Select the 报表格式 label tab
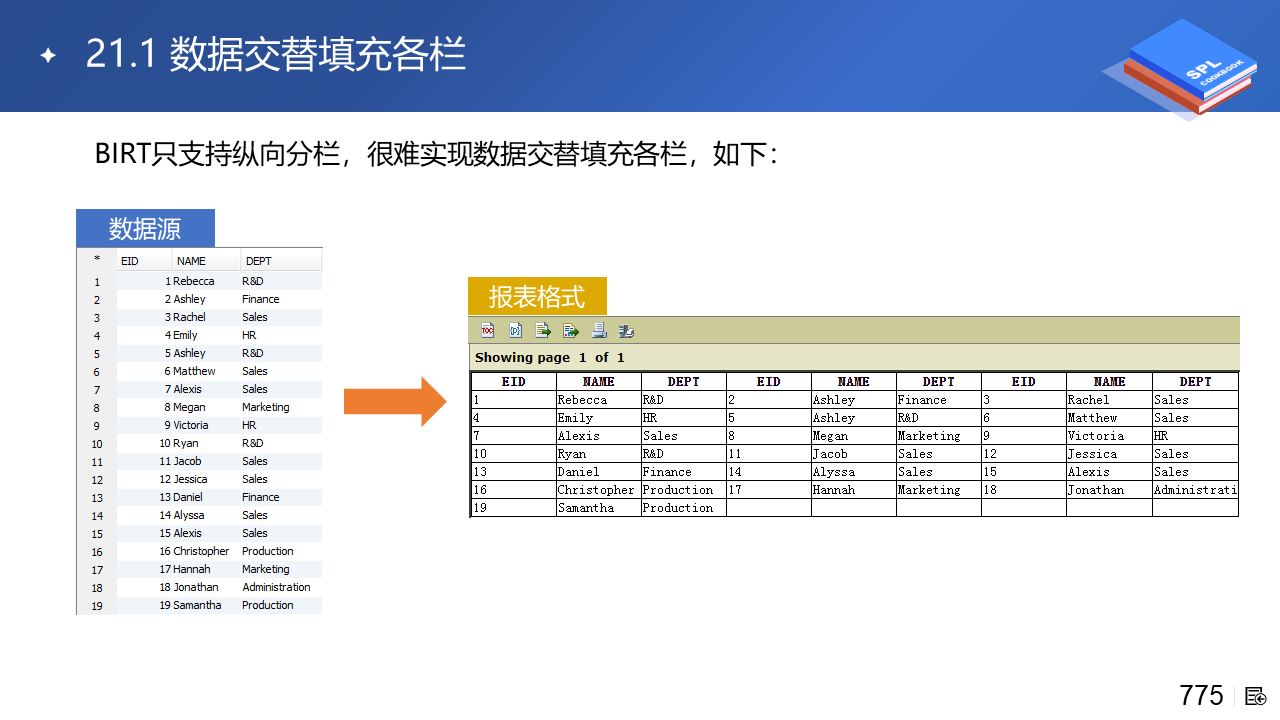This screenshot has width=1280, height=720. 537,297
